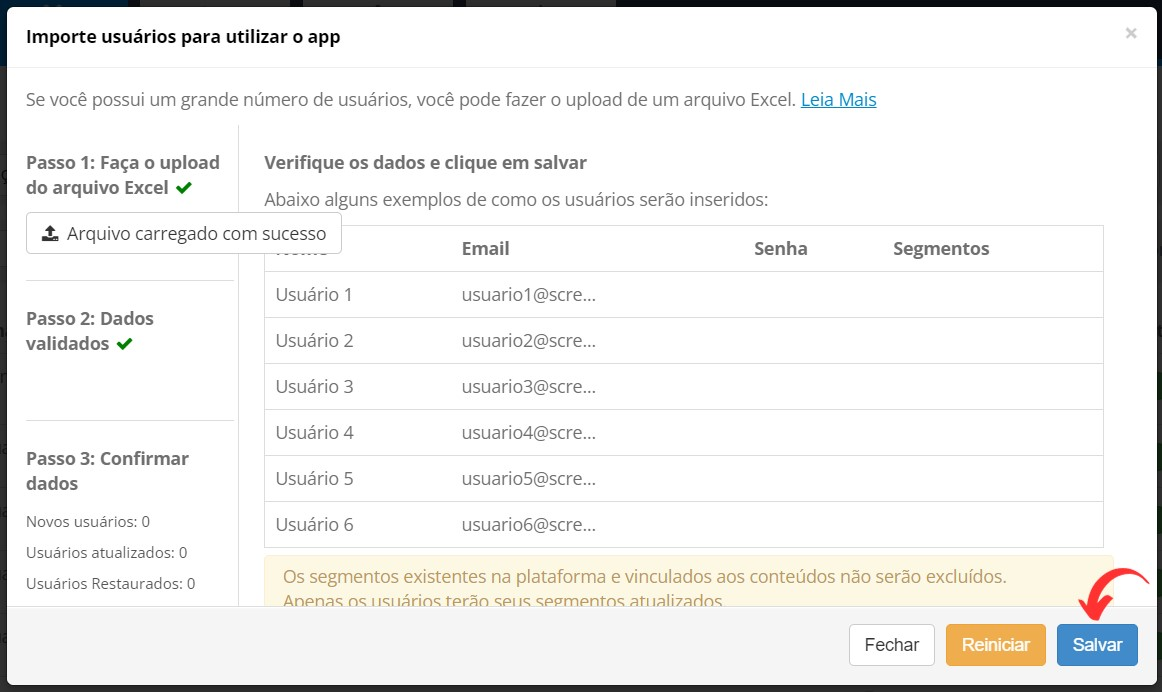1162x692 pixels.
Task: Click the Email column header
Action: (x=485, y=248)
